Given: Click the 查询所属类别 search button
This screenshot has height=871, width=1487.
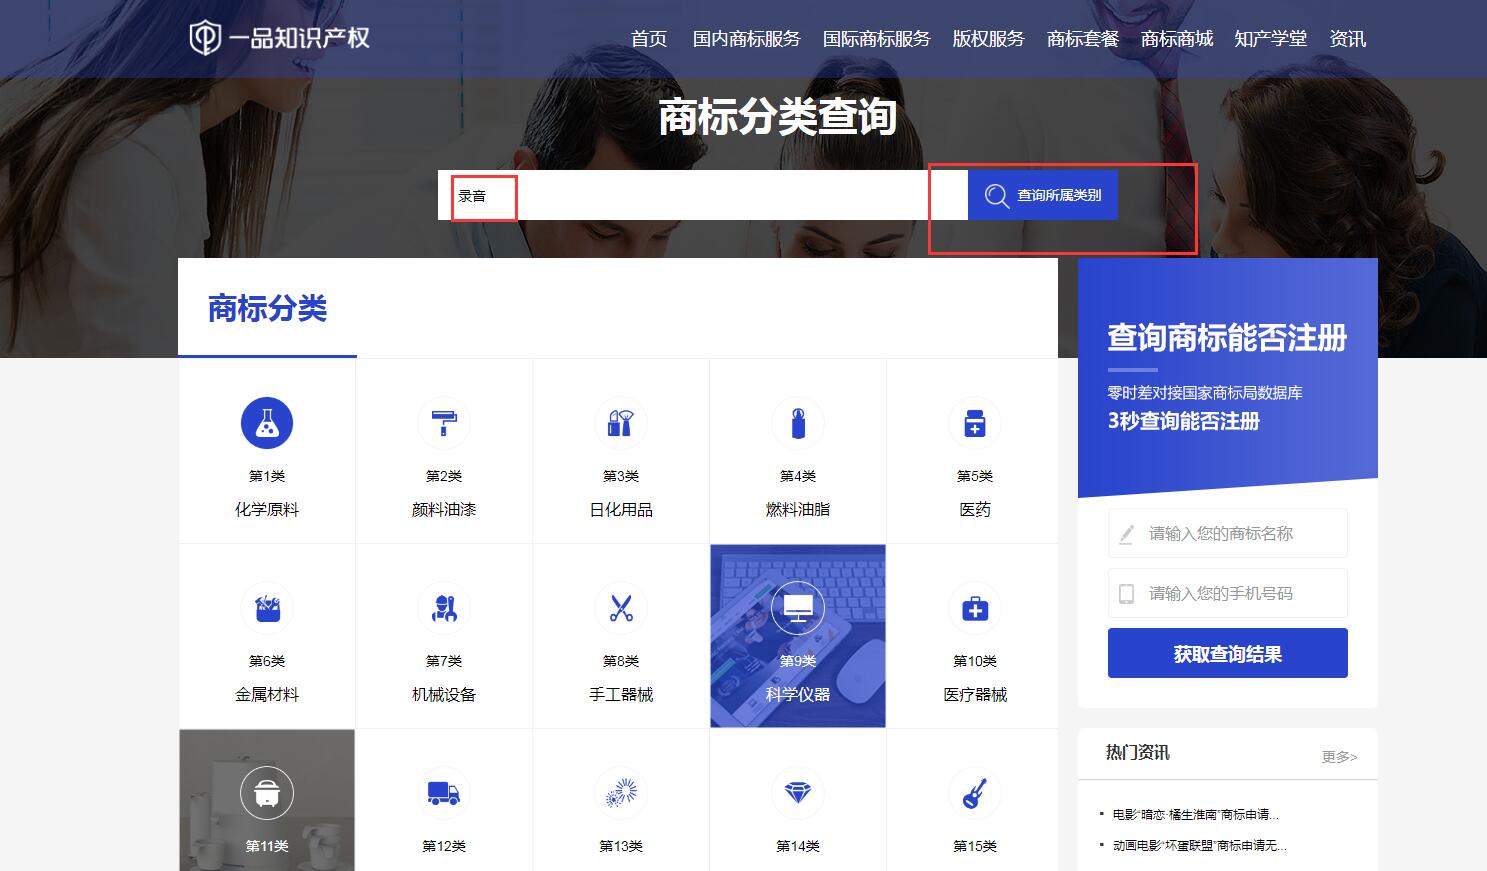Looking at the screenshot, I should point(1043,195).
